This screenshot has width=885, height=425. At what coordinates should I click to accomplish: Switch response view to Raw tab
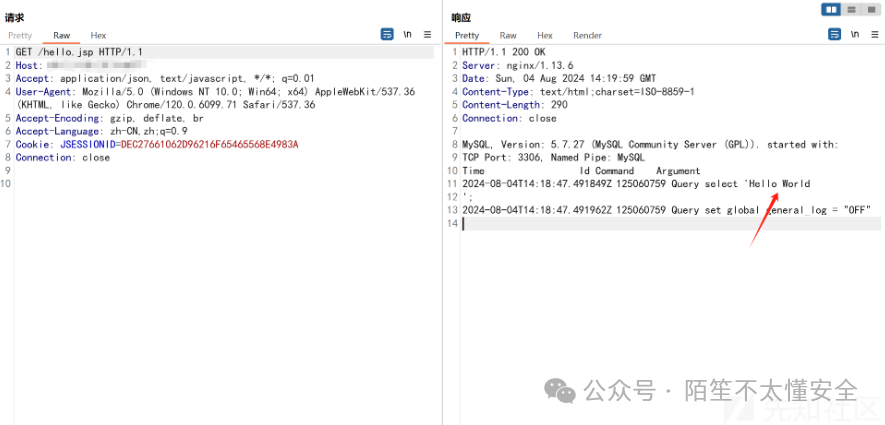tap(508, 35)
